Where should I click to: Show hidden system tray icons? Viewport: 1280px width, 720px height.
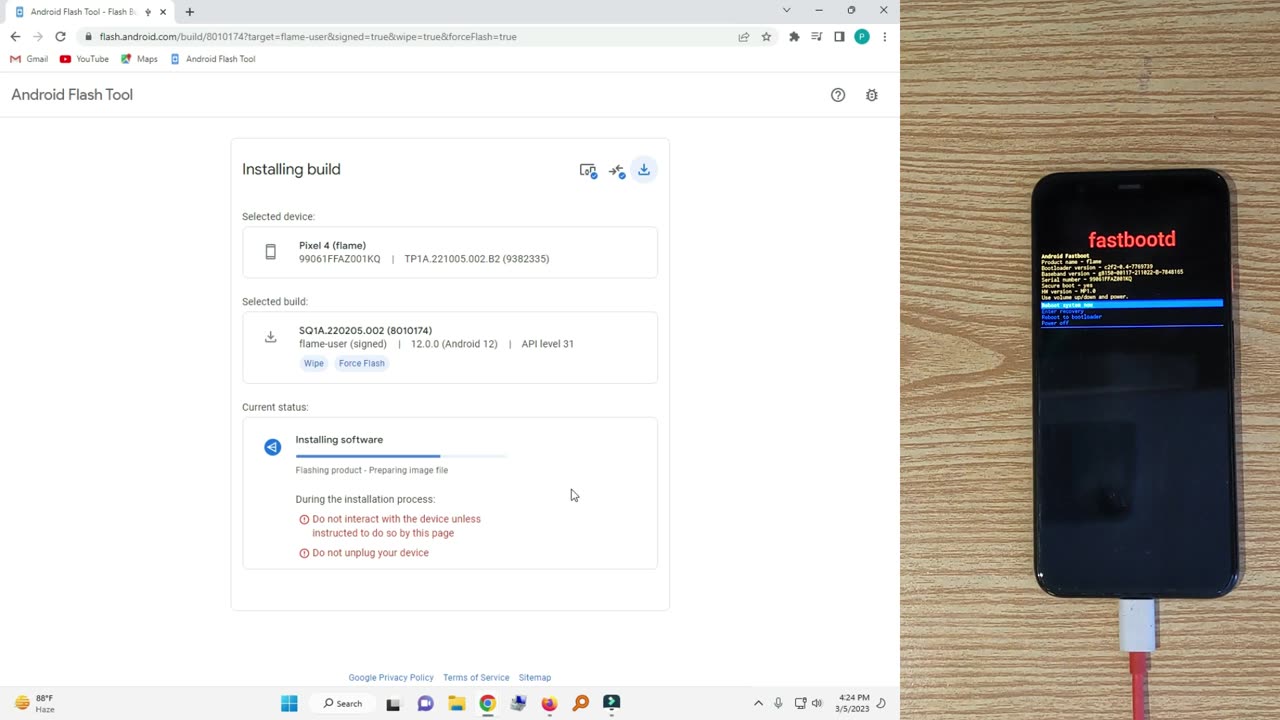tap(758, 703)
